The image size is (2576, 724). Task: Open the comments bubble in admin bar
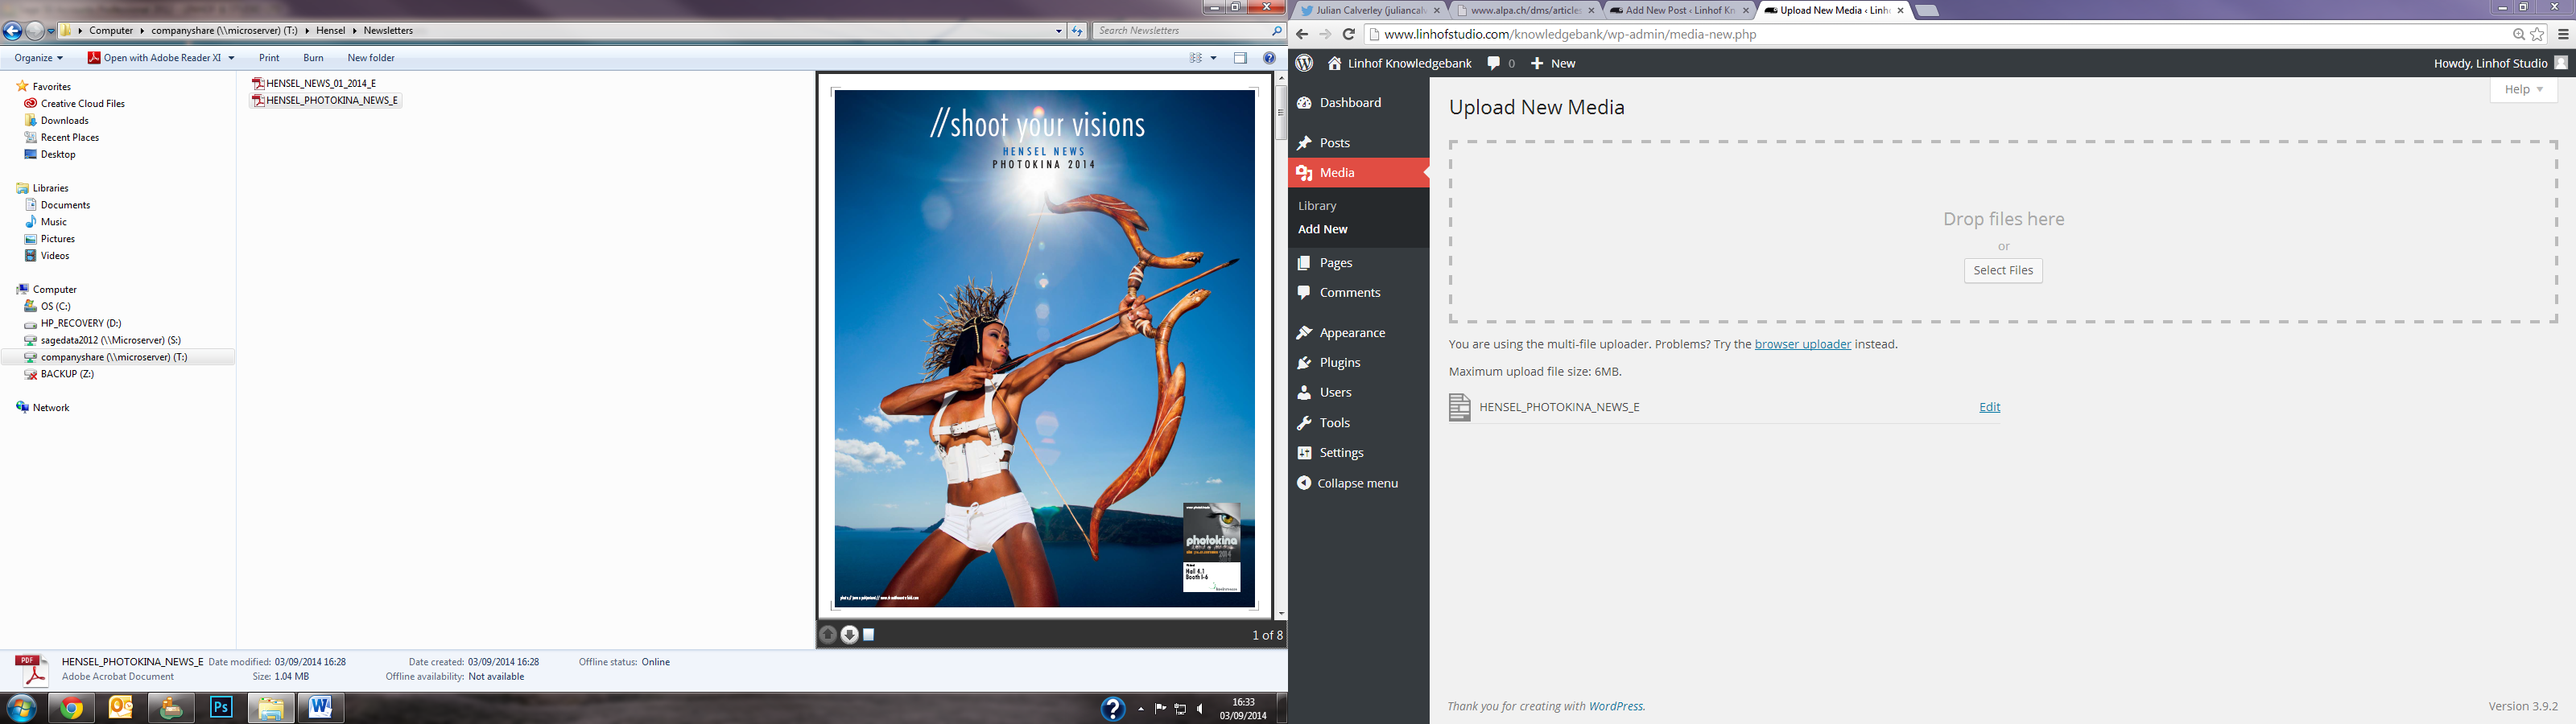1500,63
